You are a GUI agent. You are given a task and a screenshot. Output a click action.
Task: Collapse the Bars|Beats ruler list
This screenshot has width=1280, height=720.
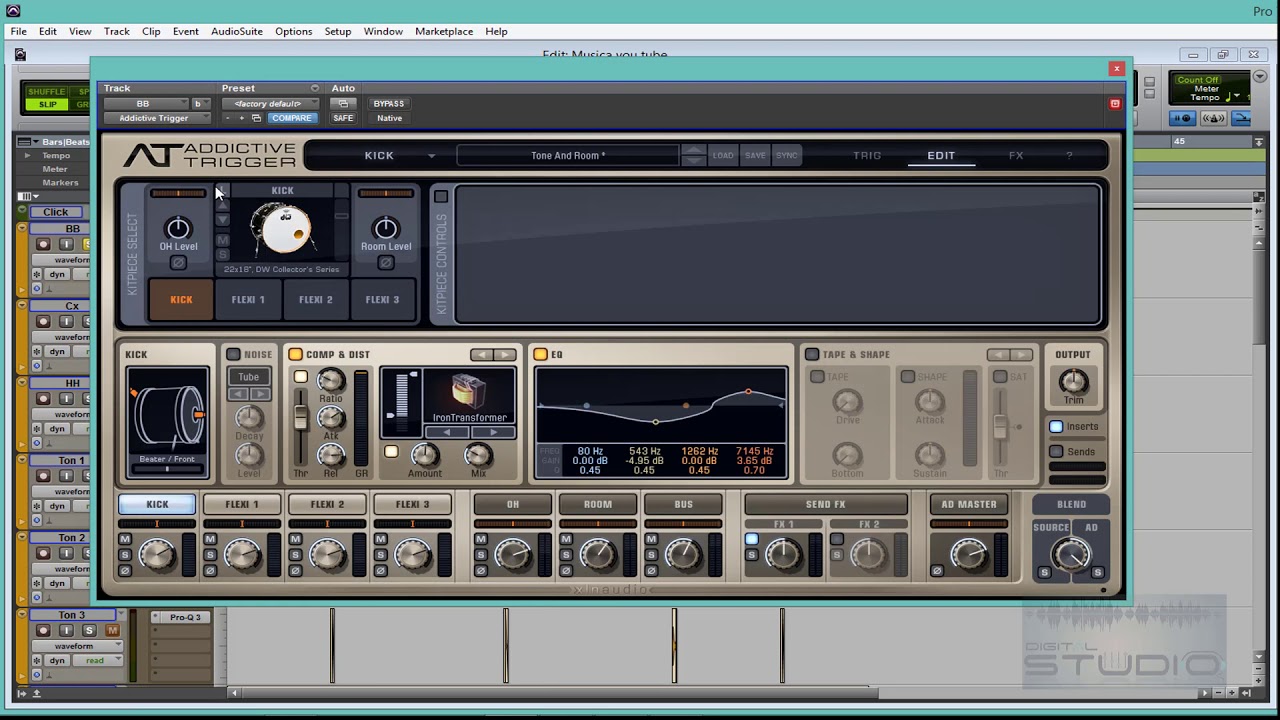(x=34, y=142)
